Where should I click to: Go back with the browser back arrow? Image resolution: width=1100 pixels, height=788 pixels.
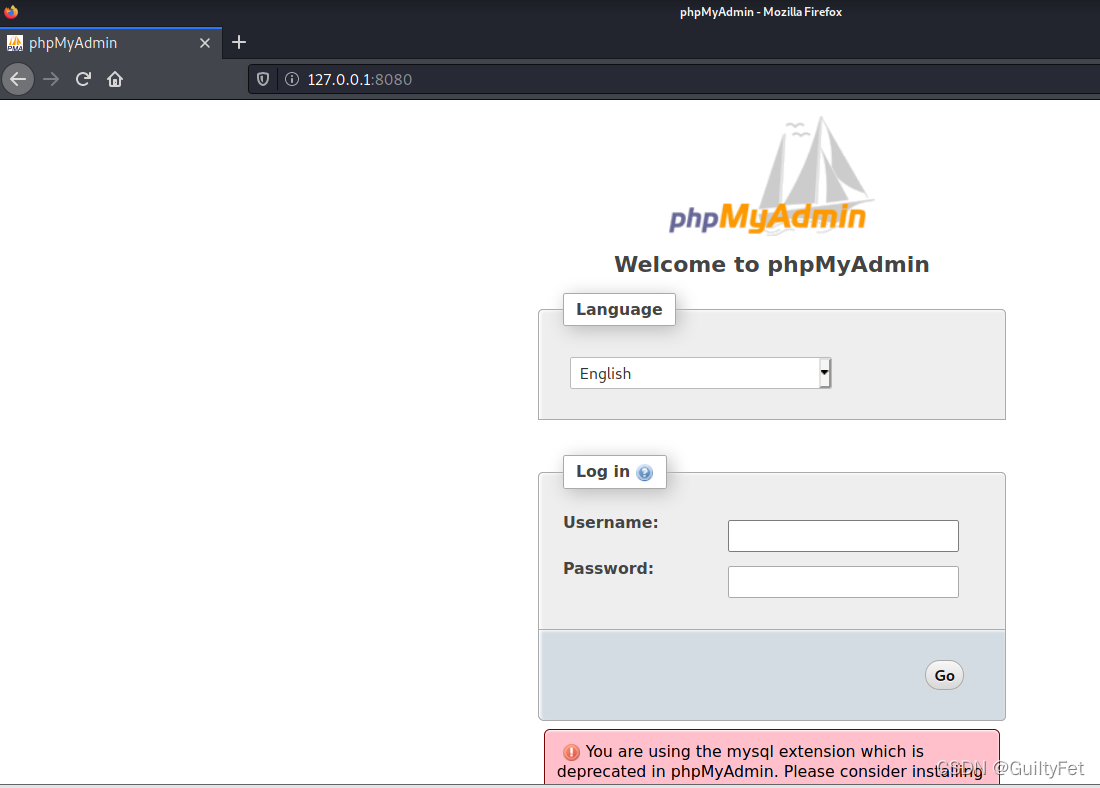tap(18, 79)
